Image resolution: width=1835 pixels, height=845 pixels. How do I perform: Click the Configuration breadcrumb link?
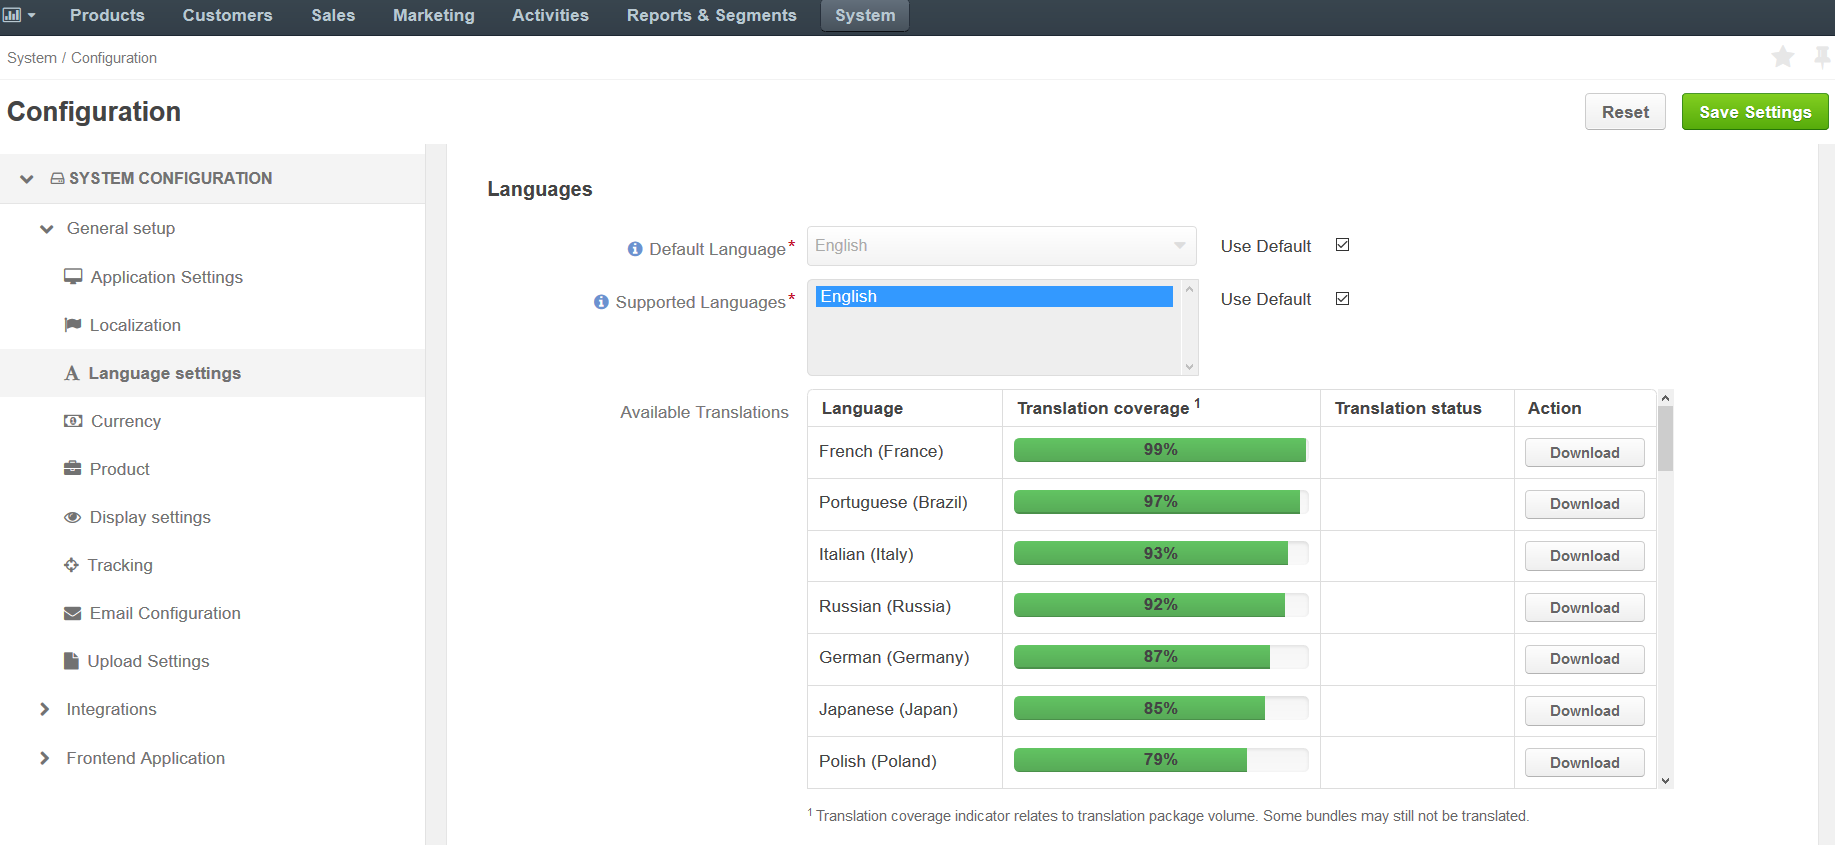click(114, 58)
